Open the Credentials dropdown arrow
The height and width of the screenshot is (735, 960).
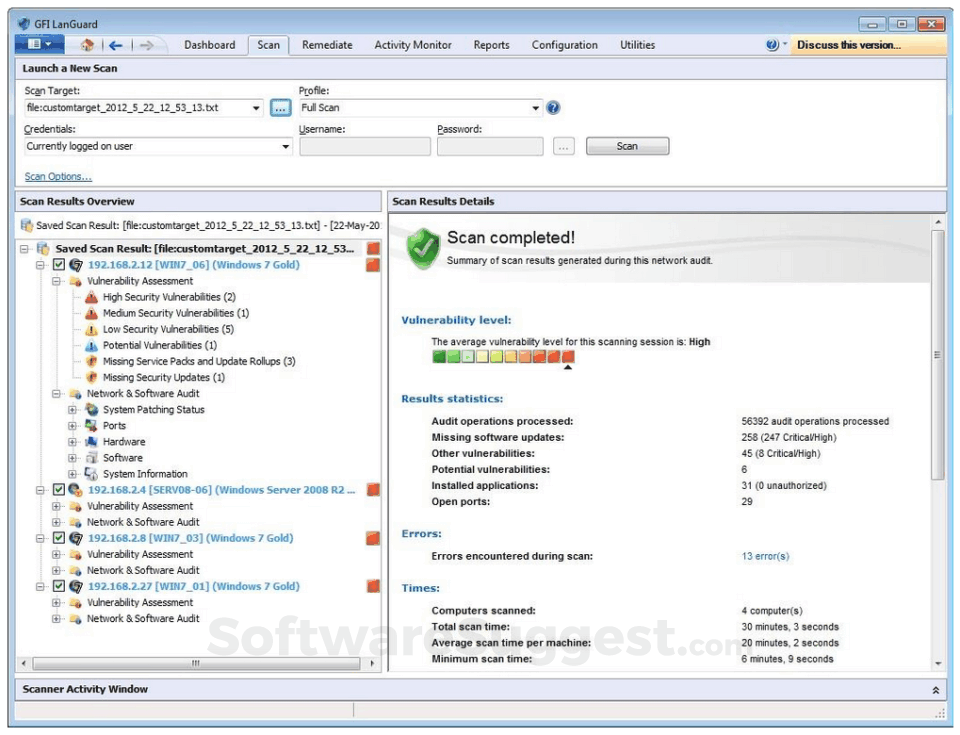point(285,147)
